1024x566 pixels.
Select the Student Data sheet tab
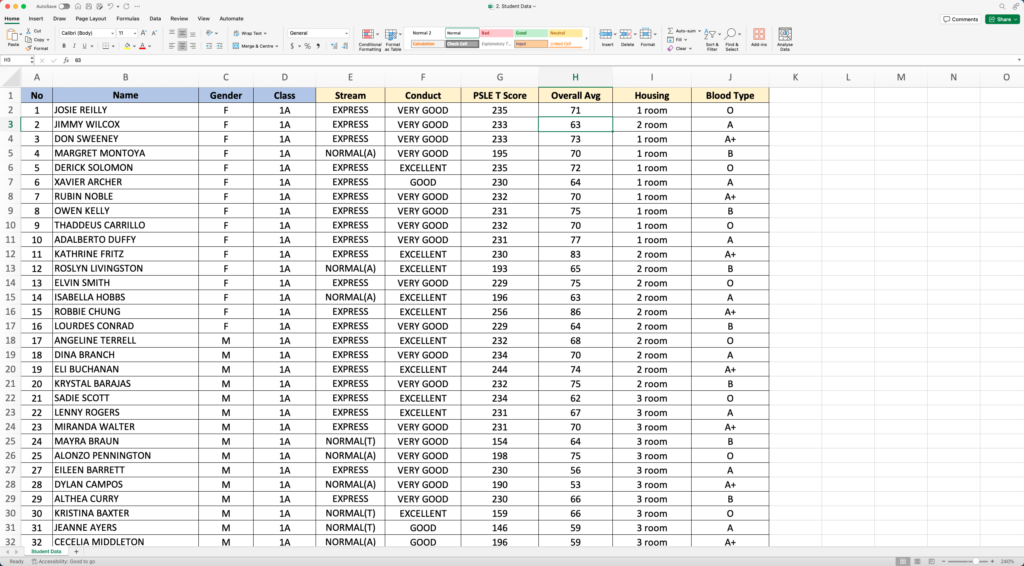click(46, 552)
